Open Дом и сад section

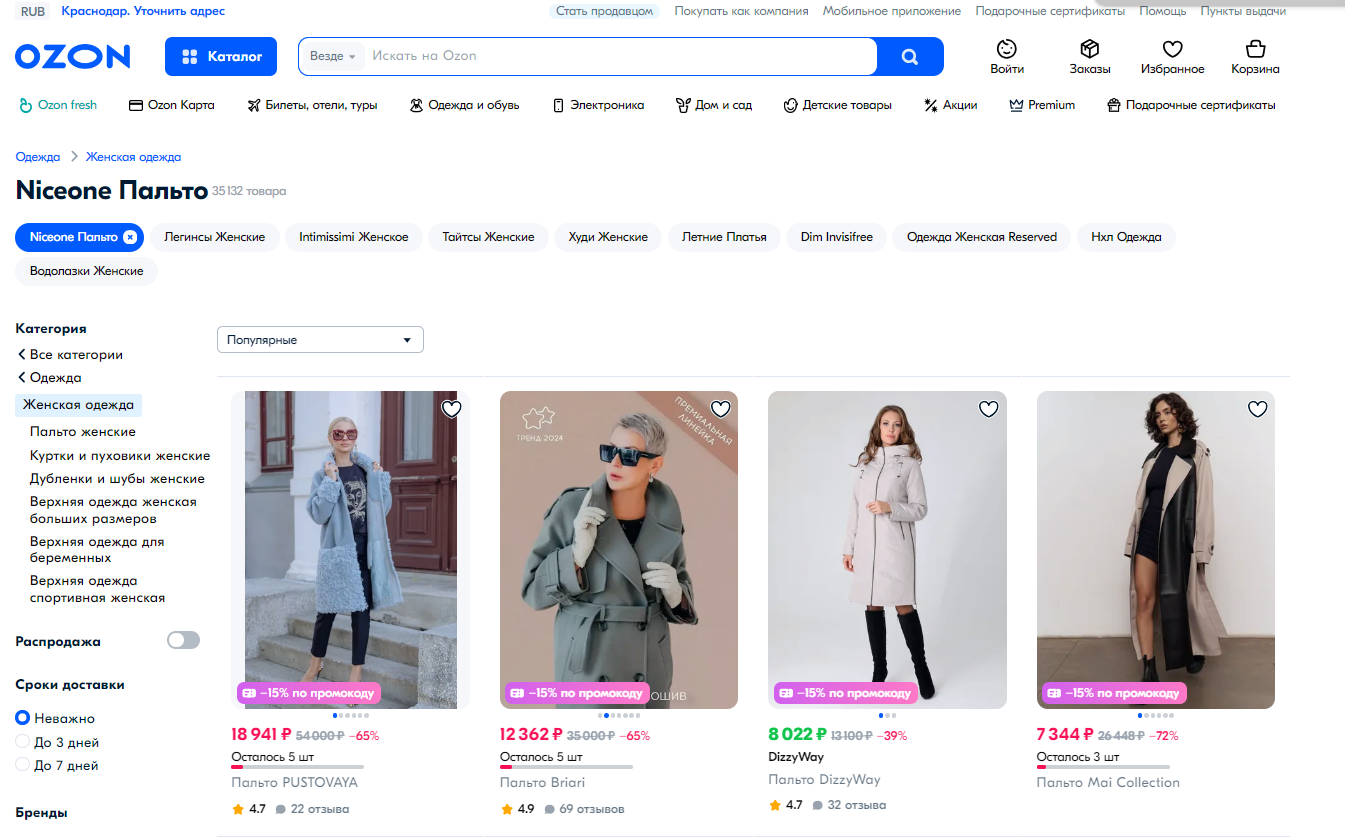(714, 105)
